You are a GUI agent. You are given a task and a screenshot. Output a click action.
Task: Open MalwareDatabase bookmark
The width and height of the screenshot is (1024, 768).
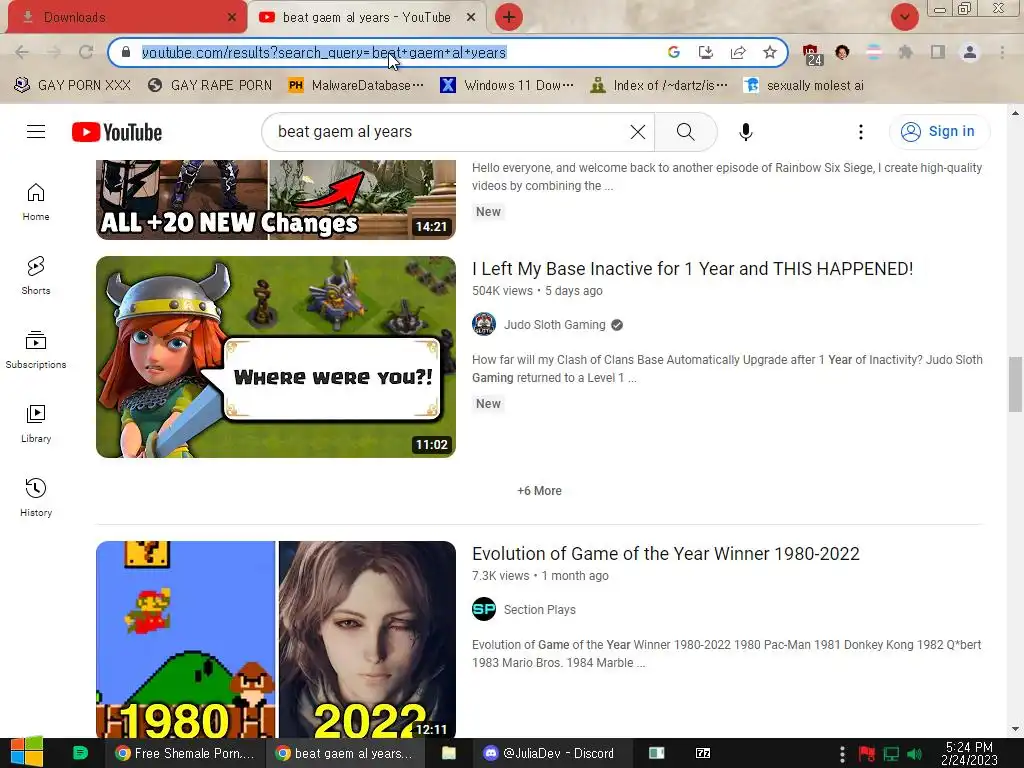click(356, 86)
